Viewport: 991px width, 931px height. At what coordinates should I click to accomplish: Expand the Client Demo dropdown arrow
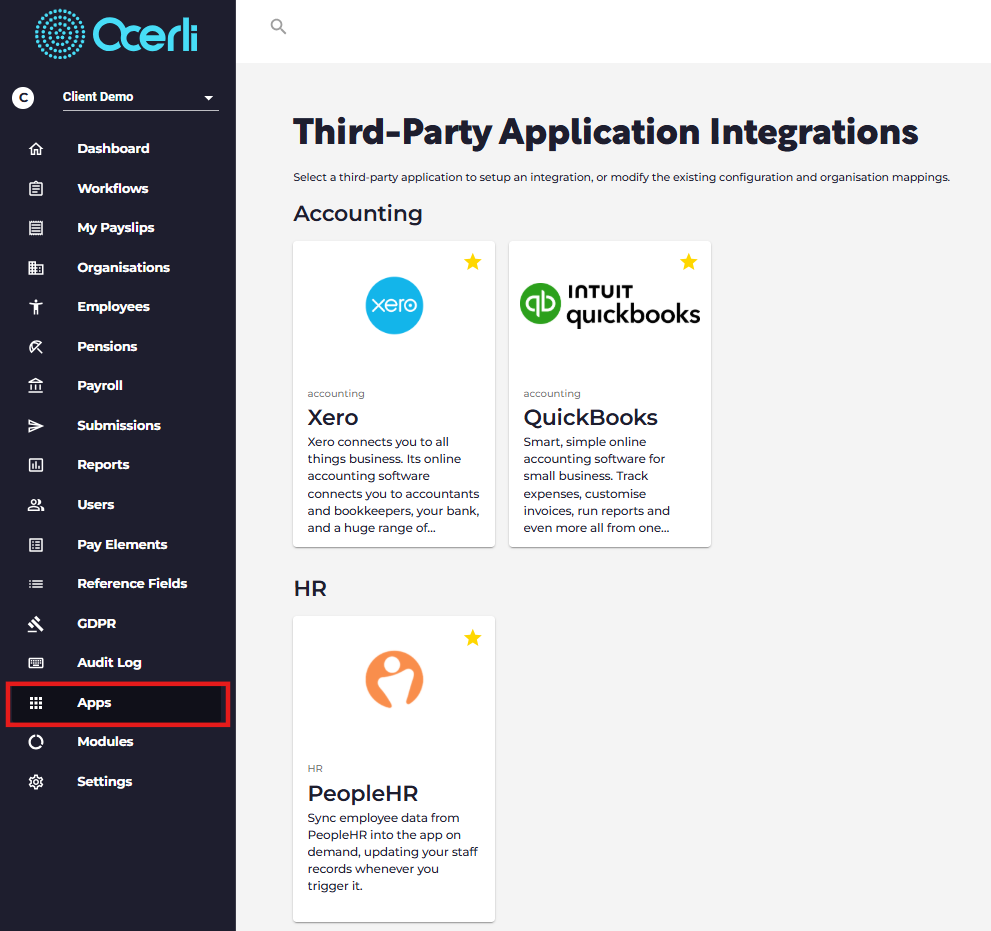209,98
